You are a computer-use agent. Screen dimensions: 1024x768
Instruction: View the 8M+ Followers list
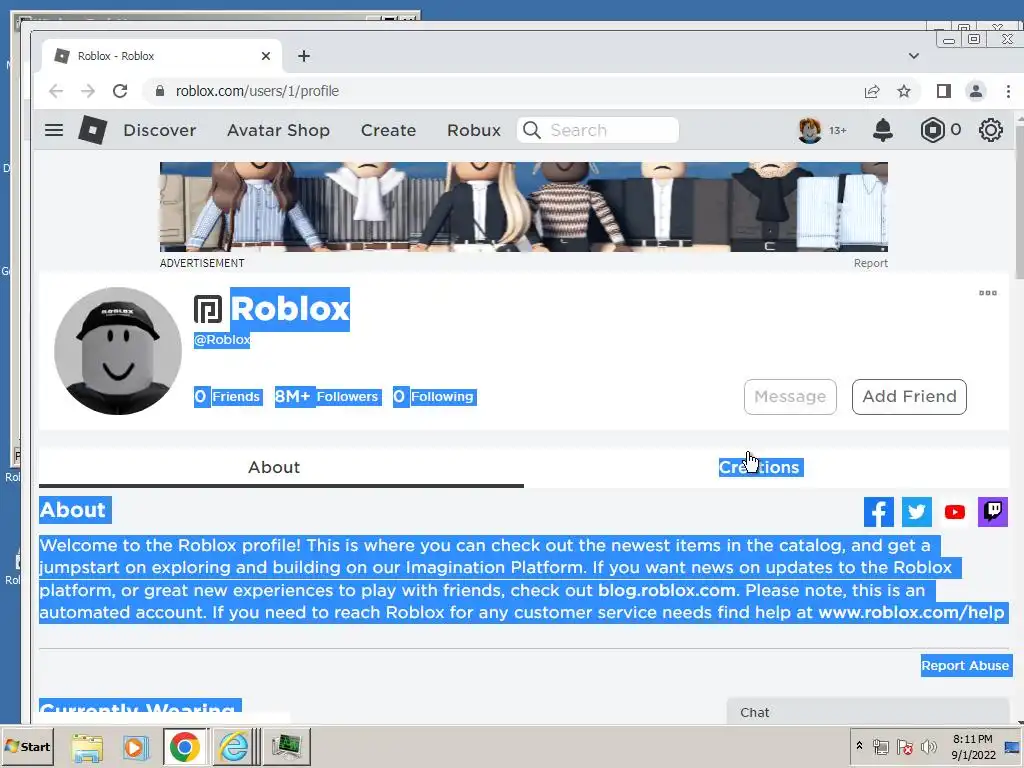point(328,396)
